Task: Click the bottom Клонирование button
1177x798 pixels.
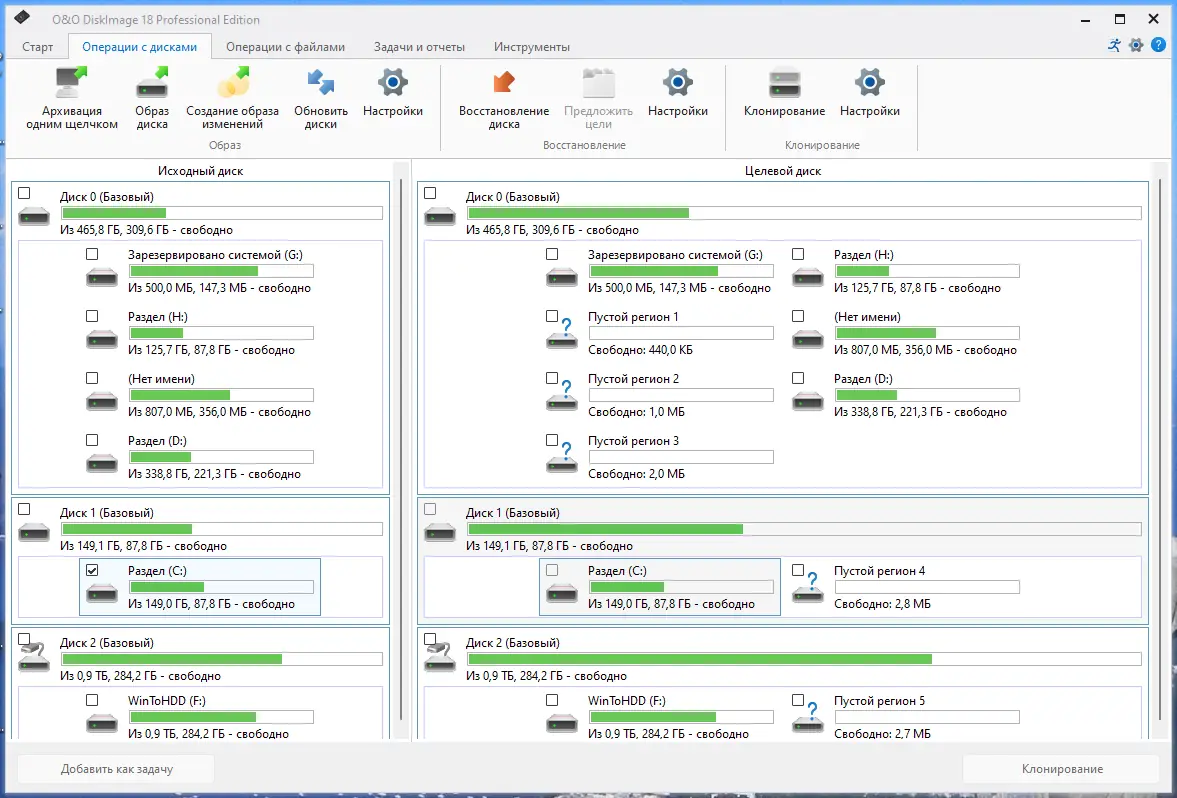Action: click(x=1061, y=769)
